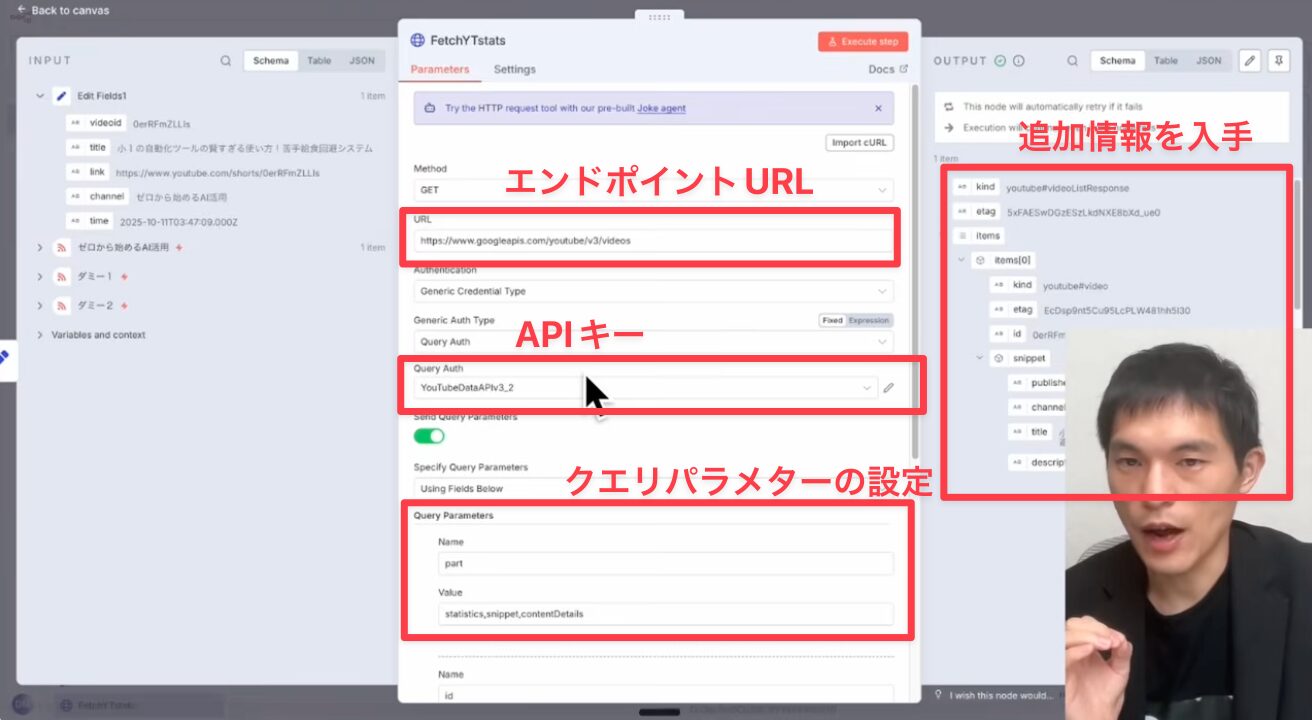Select the Table view in INPUT panel
Screen dimensions: 1312x720
(x=319, y=61)
